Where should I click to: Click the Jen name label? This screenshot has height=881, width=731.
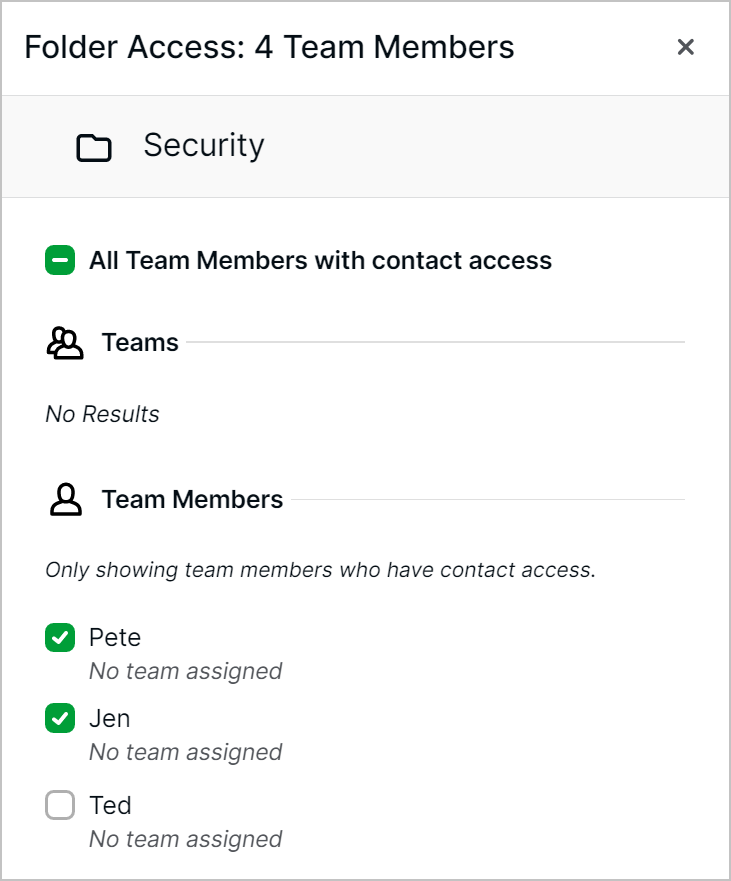110,718
